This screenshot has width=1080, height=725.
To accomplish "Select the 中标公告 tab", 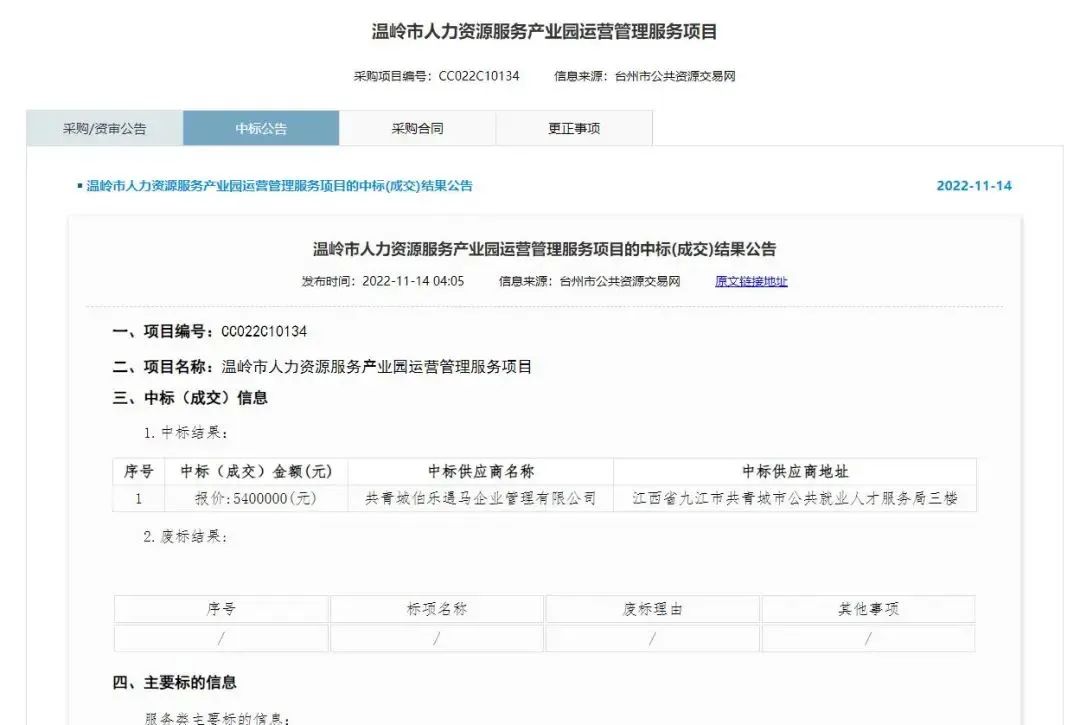I will (x=261, y=128).
